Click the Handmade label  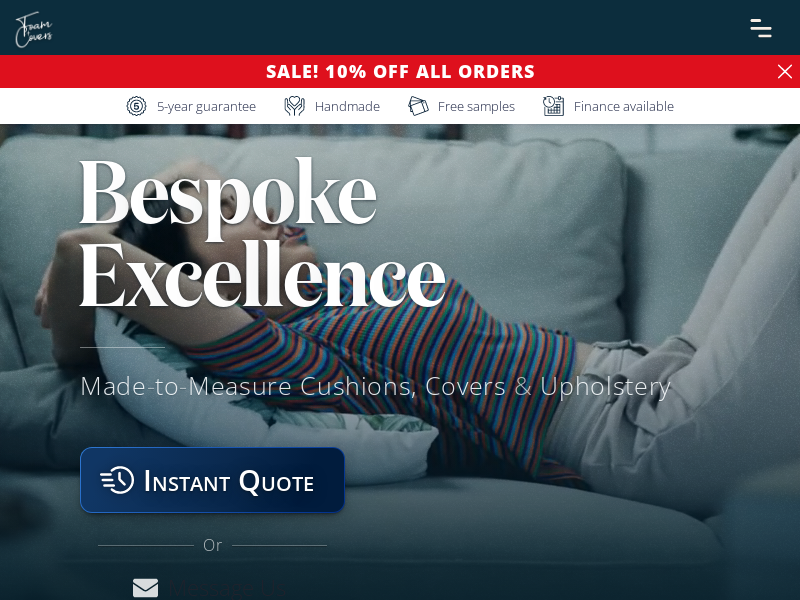347,107
